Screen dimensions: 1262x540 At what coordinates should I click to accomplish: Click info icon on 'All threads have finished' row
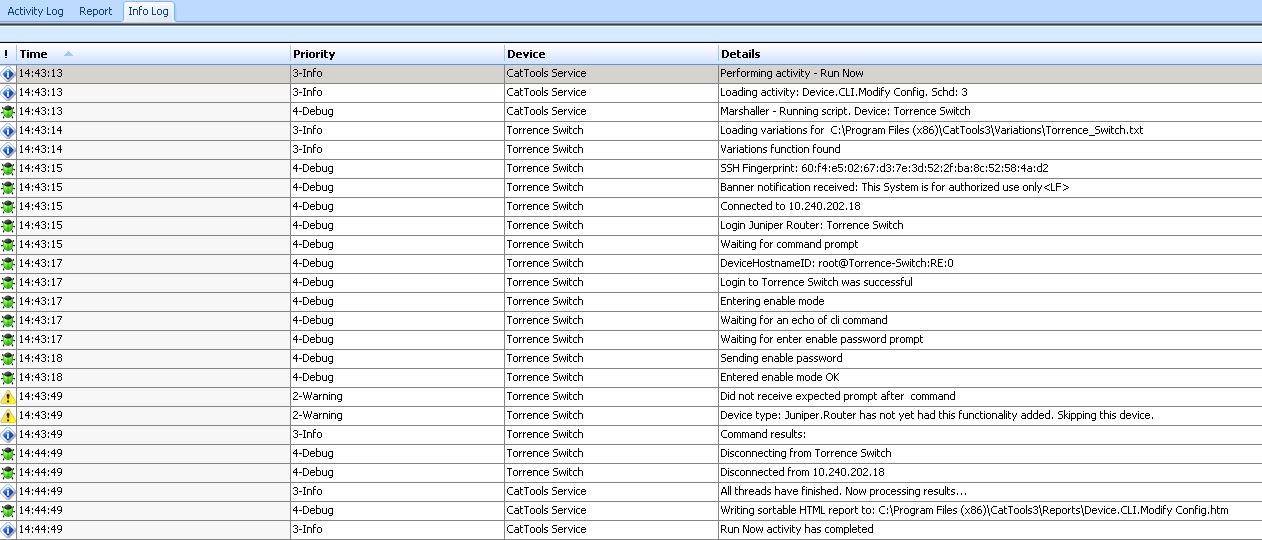click(8, 492)
